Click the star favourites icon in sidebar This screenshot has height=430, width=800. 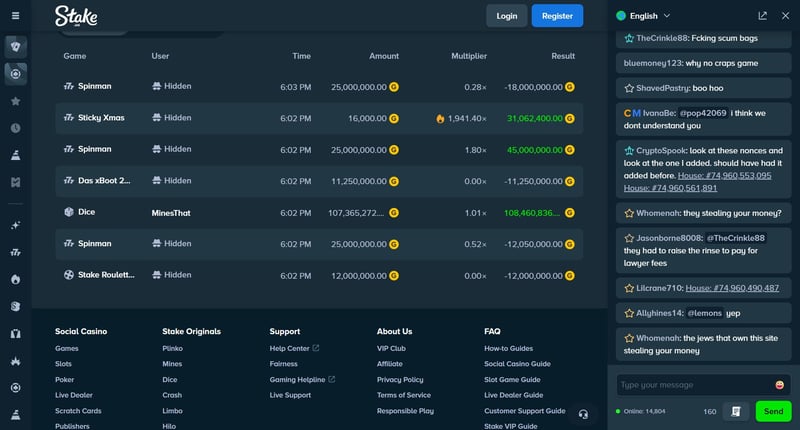point(15,101)
